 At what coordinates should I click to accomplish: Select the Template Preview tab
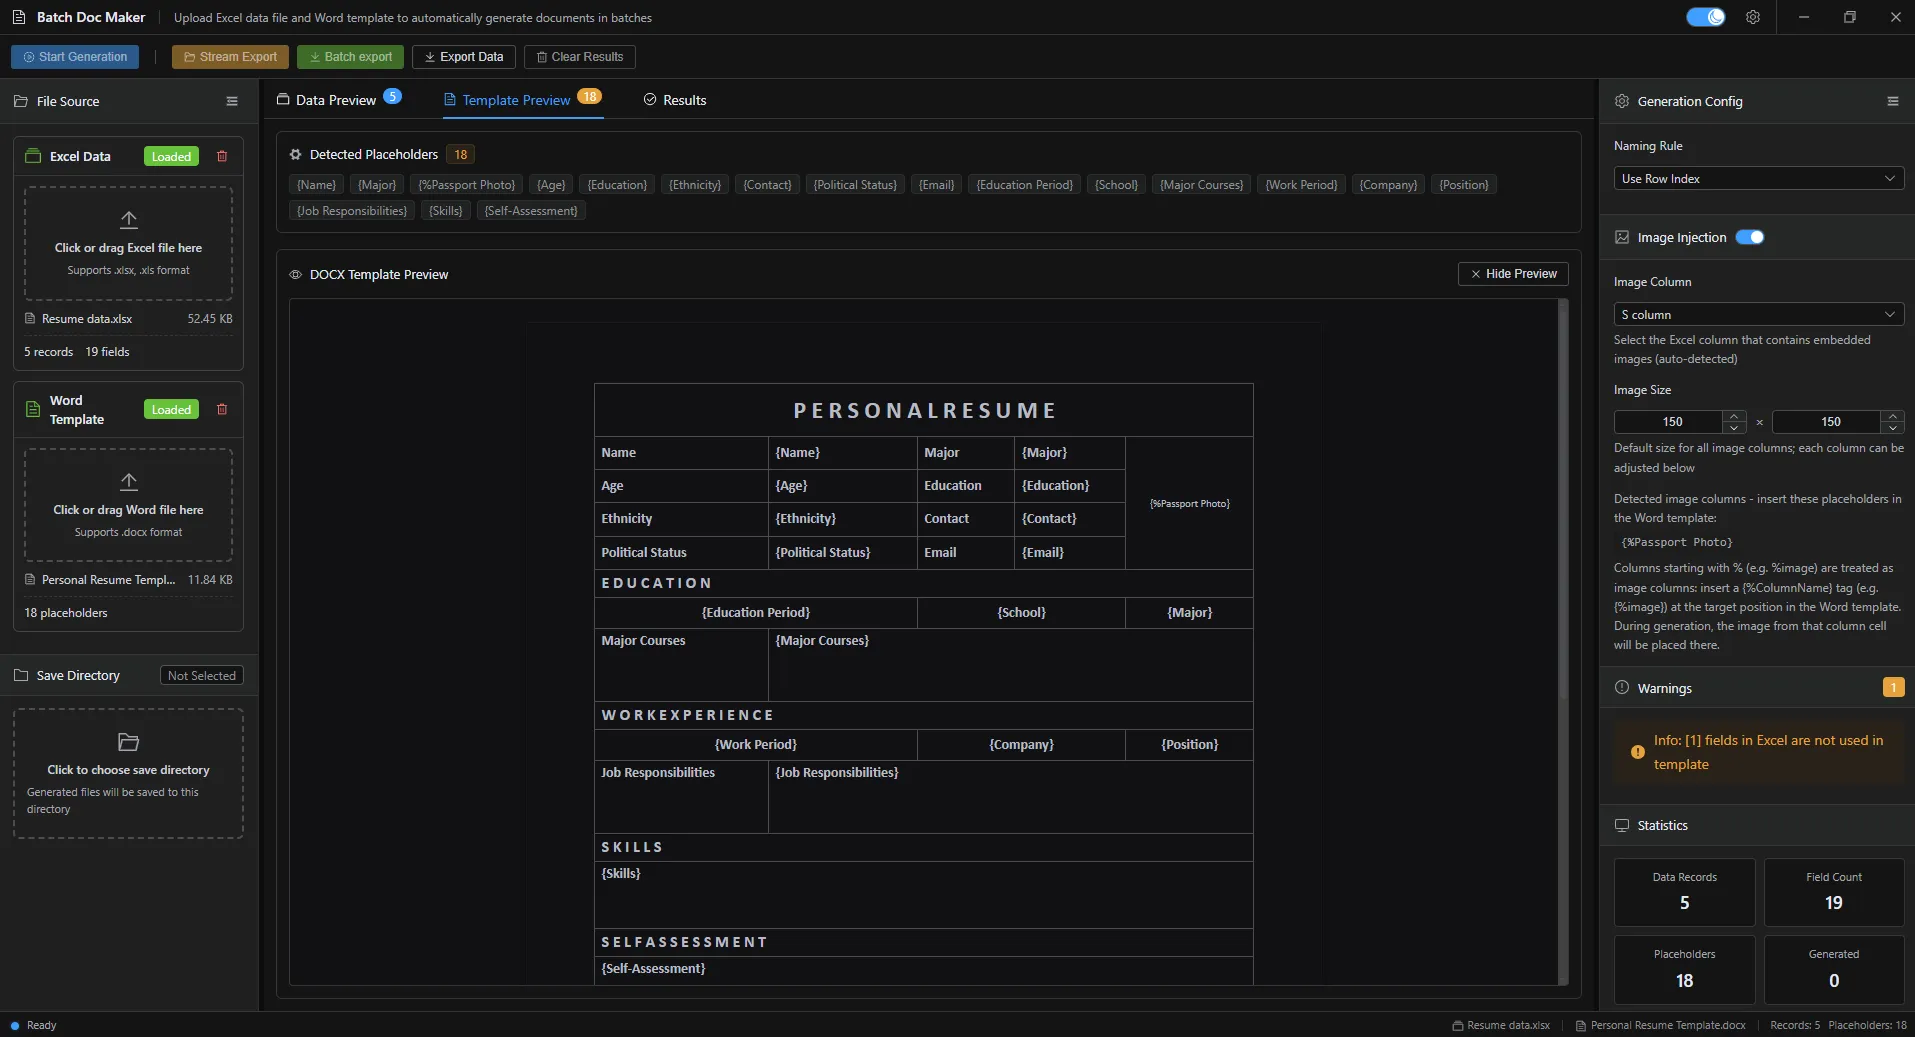tap(522, 100)
